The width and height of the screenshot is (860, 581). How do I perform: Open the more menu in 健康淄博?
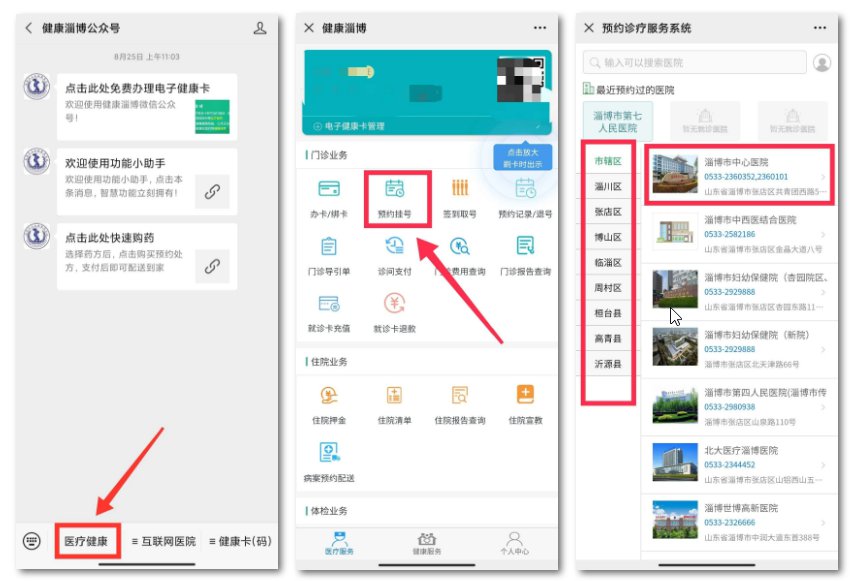pos(540,28)
